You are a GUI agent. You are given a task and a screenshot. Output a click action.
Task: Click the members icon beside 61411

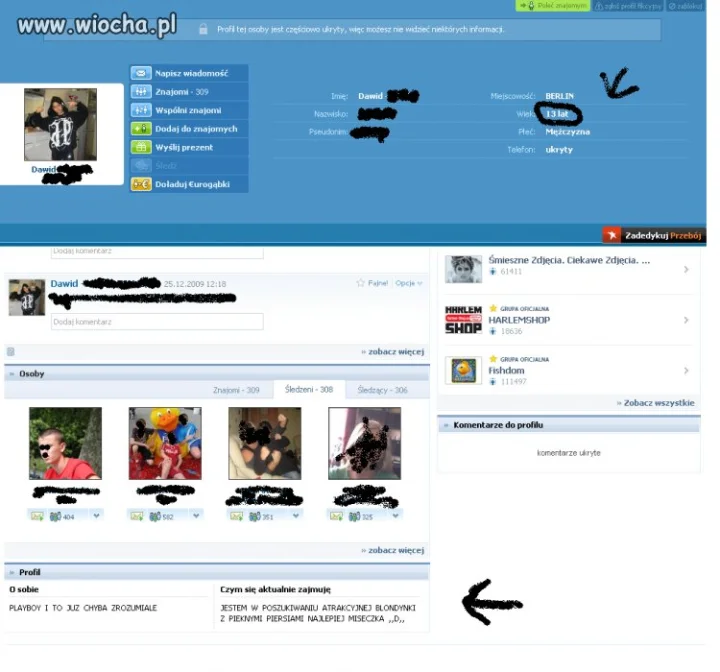point(493,271)
